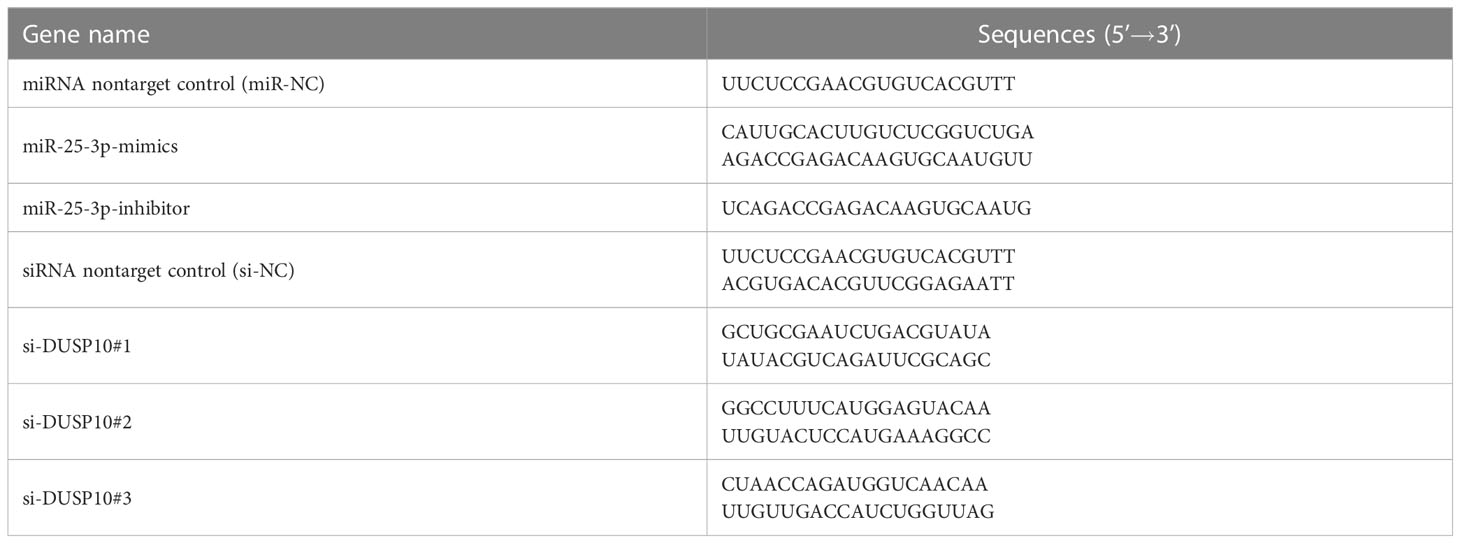The image size is (1460, 543).
Task: Click the miR-NC sequence UUCUCCGAACGUGUCACGUTT
Action: 868,84
